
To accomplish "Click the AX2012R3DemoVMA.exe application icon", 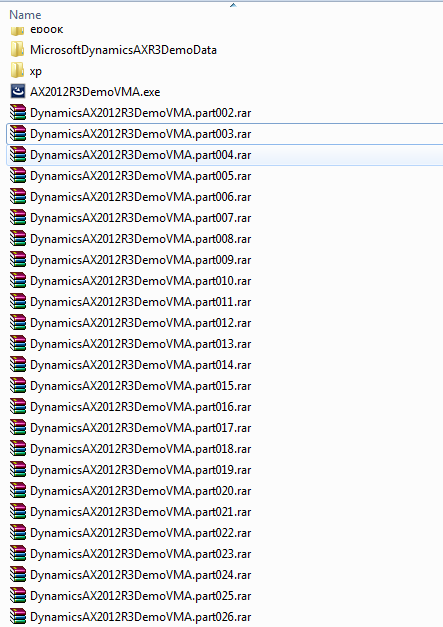I will (x=18, y=92).
